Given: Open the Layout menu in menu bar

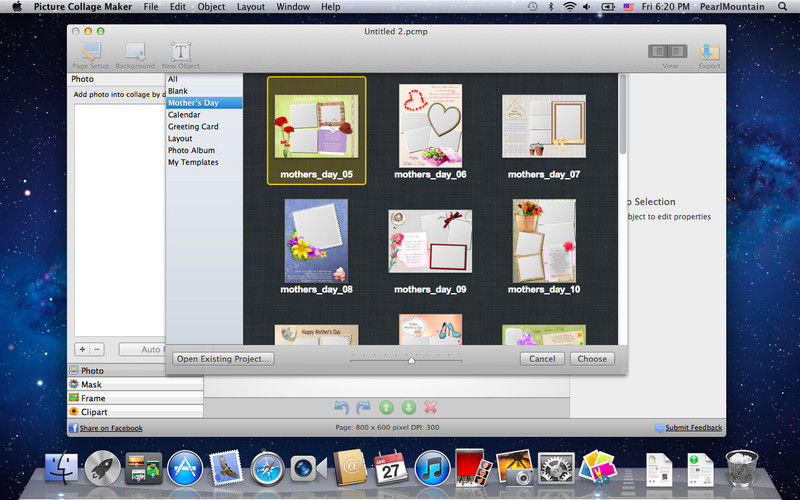Looking at the screenshot, I should (x=251, y=7).
